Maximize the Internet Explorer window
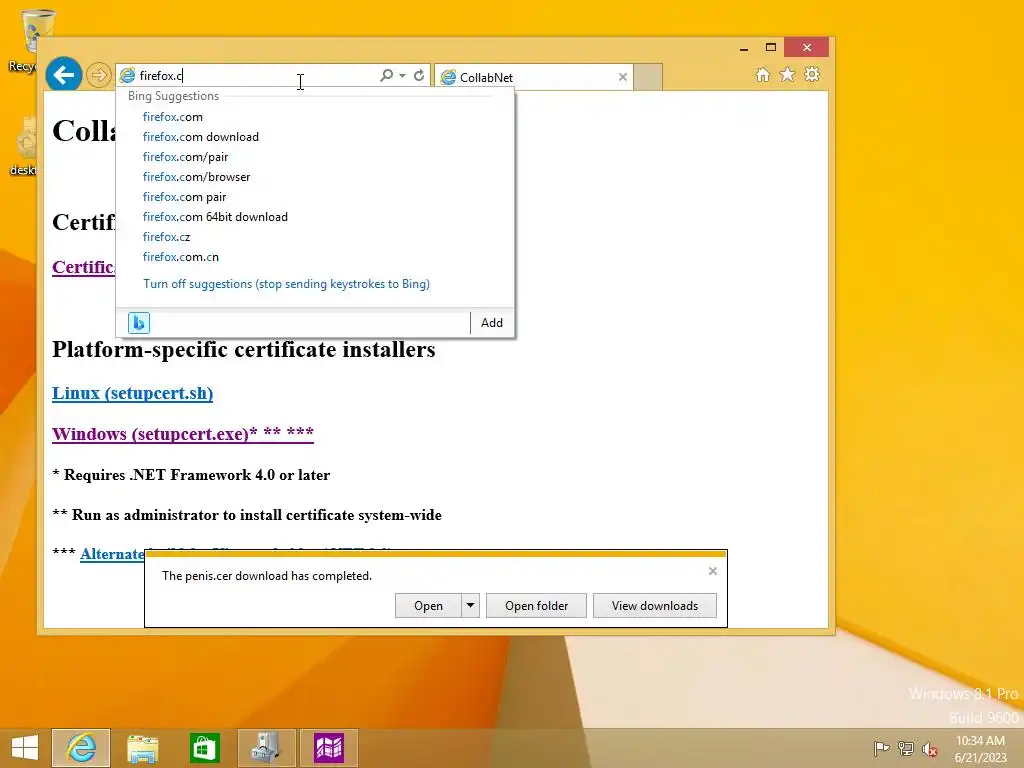This screenshot has height=768, width=1024. (x=771, y=48)
